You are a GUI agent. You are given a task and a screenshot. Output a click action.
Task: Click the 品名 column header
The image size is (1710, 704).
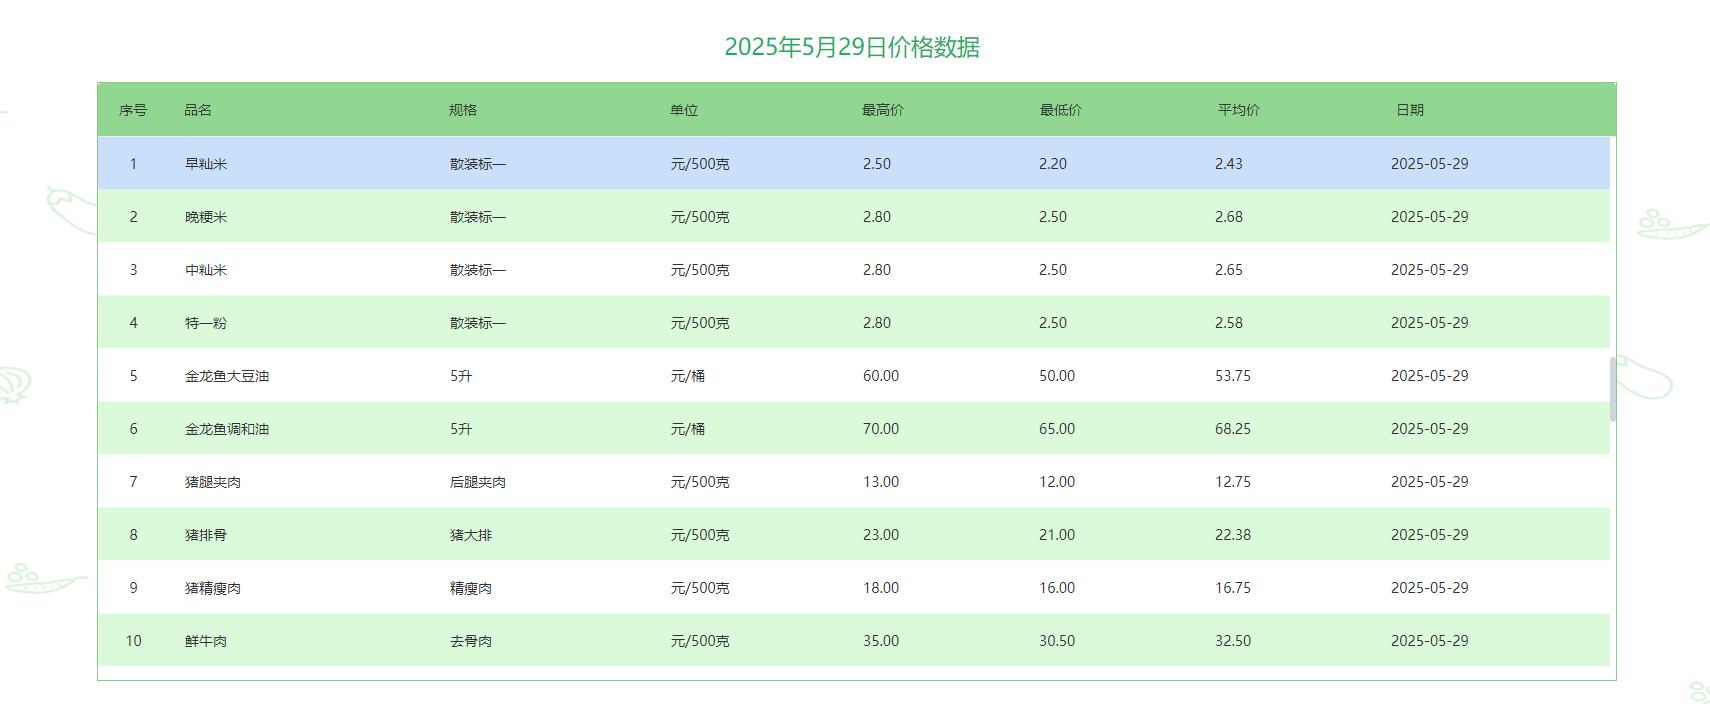(198, 110)
